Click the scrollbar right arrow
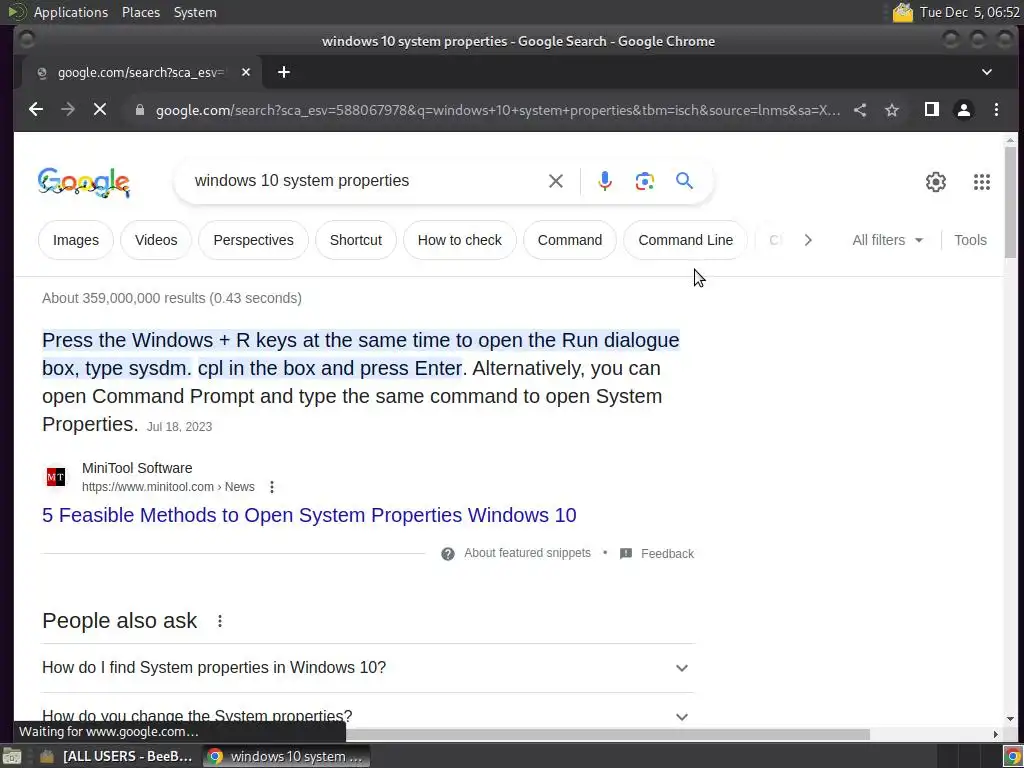The height and width of the screenshot is (768, 1024). 995,735
